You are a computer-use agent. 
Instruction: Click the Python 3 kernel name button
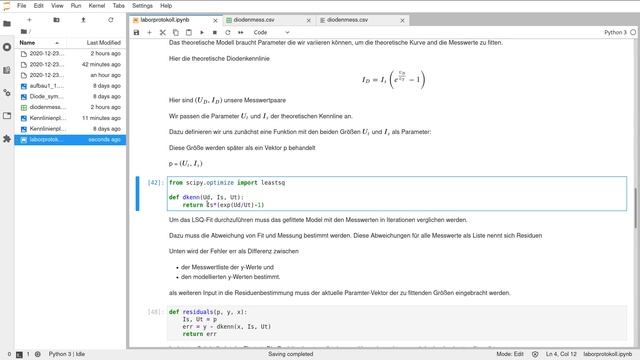[615, 32]
